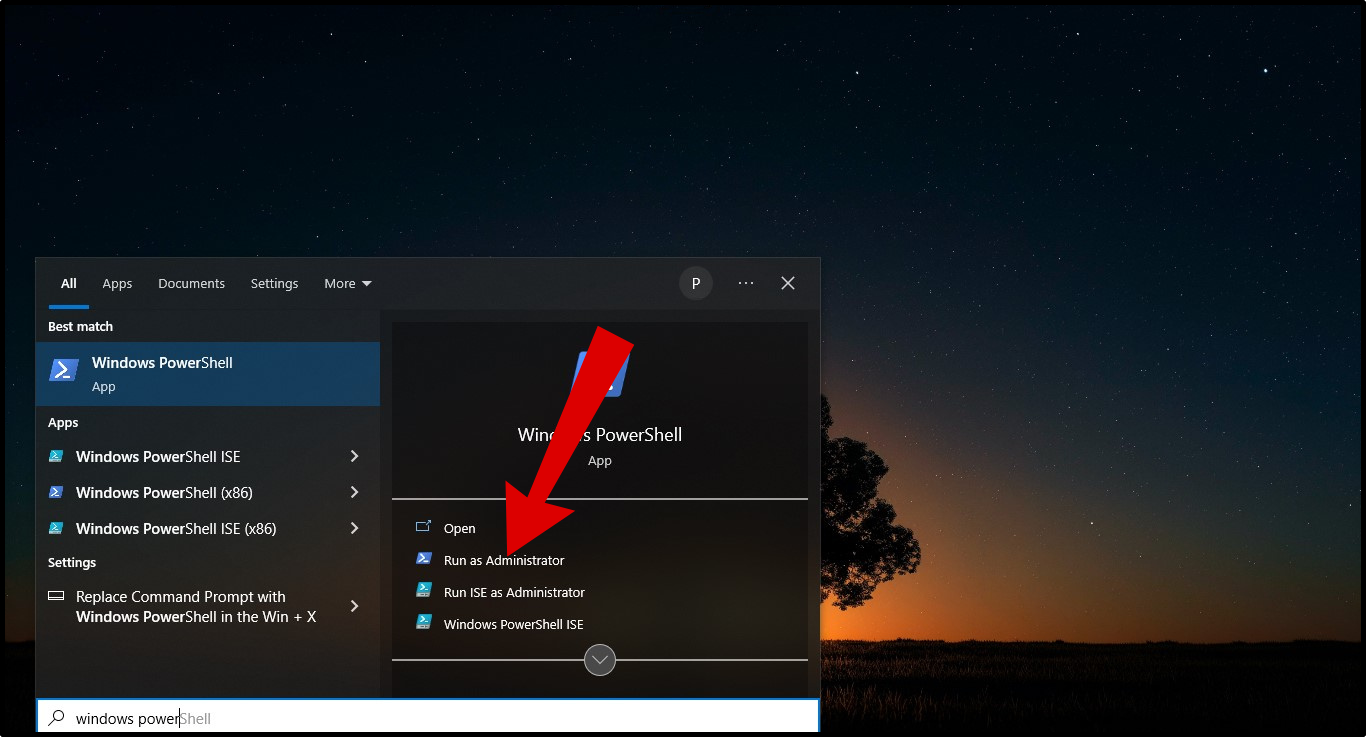The width and height of the screenshot is (1366, 737).
Task: Expand Windows PowerShell (x86) chevron arrow
Action: point(354,492)
